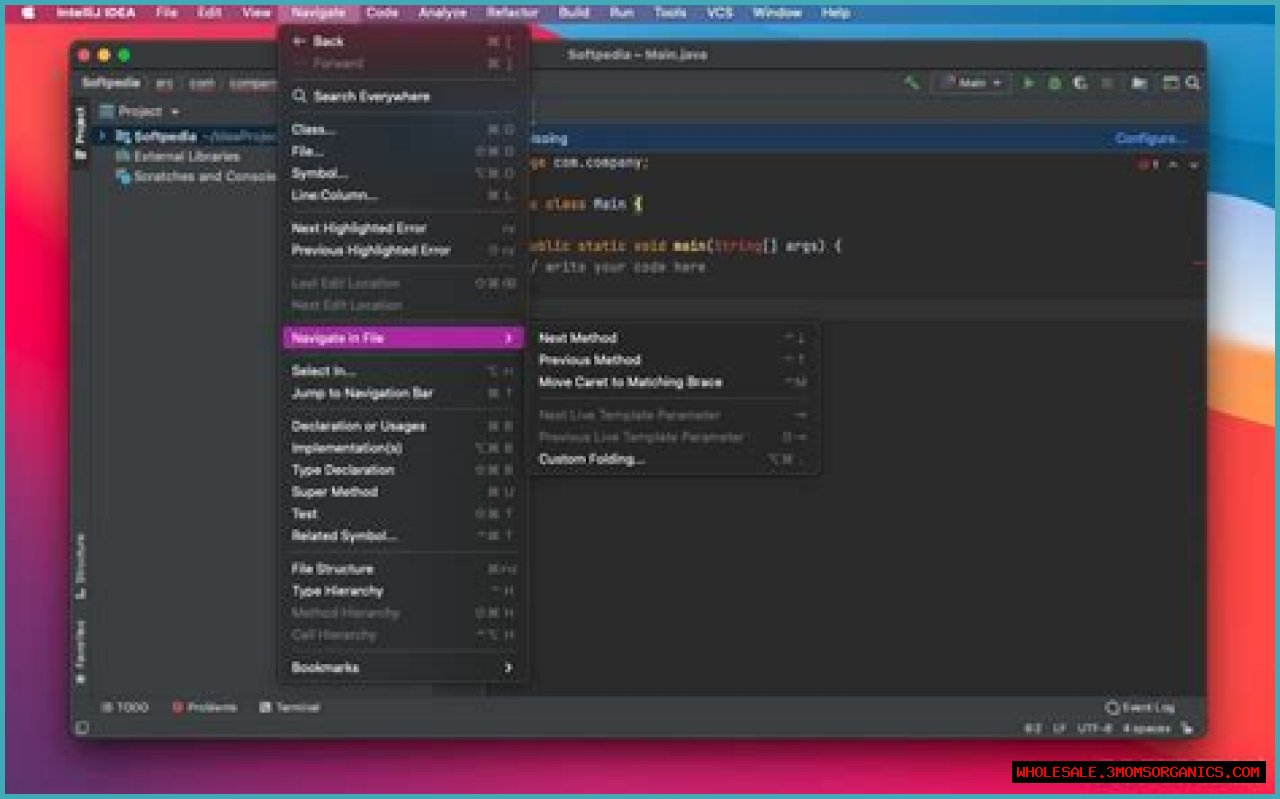Select External Libraries in project tree
The image size is (1280, 799).
click(x=178, y=156)
